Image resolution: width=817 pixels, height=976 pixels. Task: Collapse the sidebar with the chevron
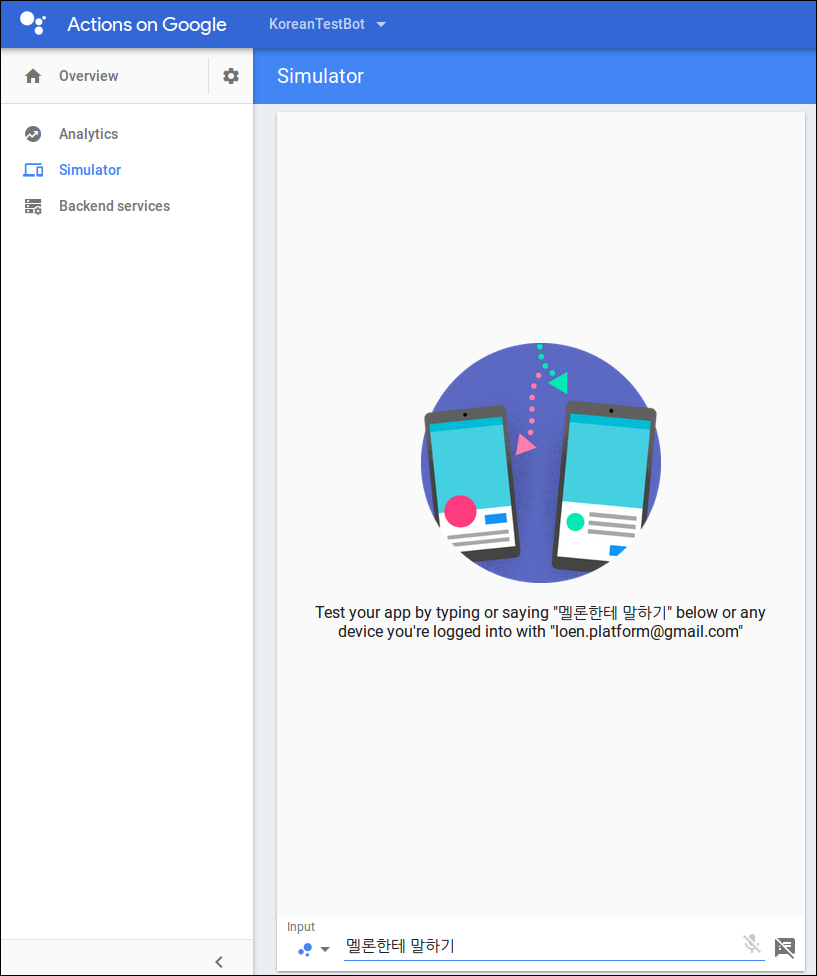tap(219, 962)
